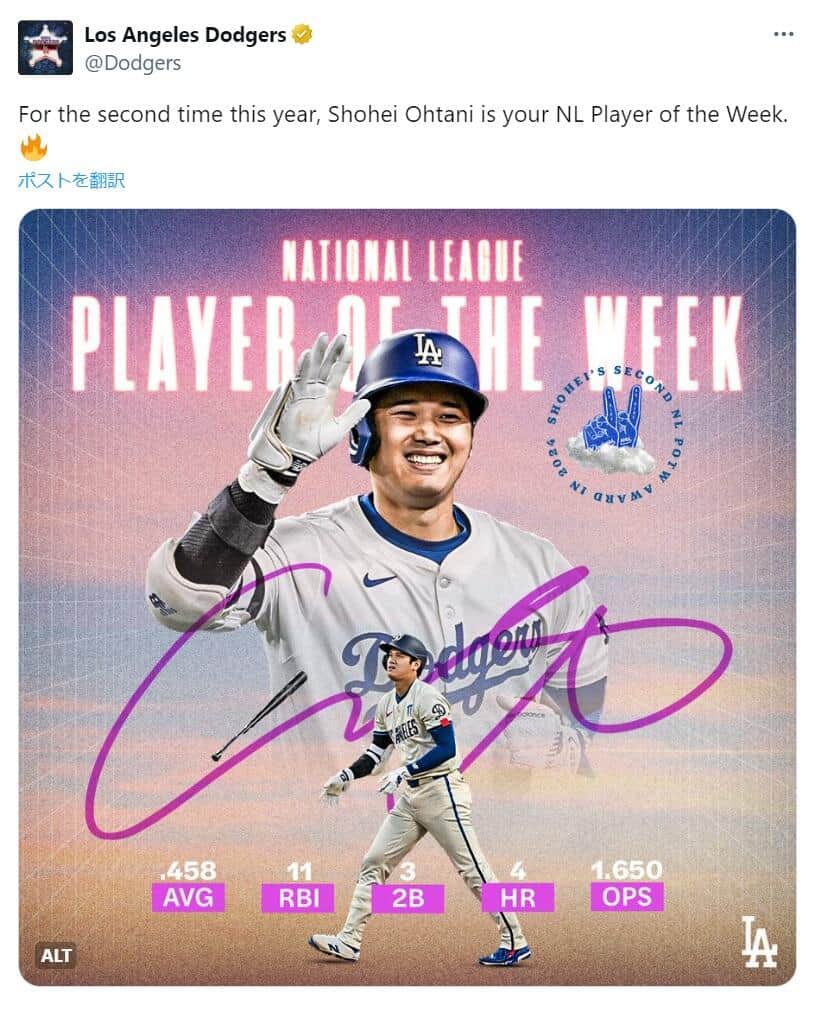The height and width of the screenshot is (1011, 813).
Task: Click the Los Angeles Dodgers display name
Action: (x=185, y=35)
